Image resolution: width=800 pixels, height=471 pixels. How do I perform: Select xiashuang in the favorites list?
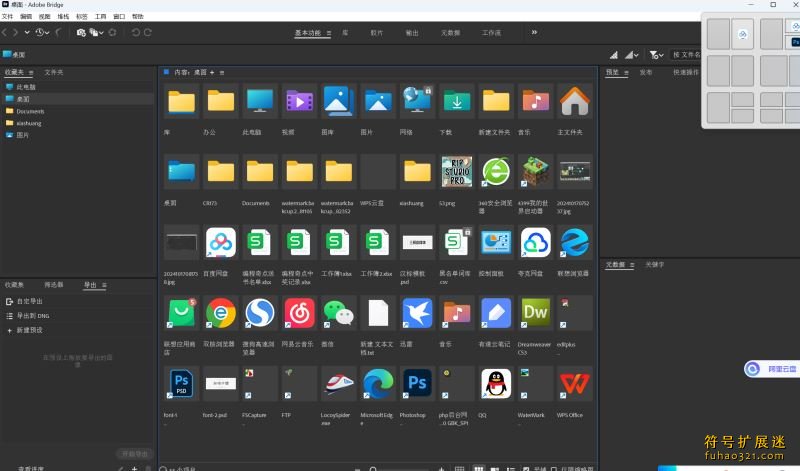pos(29,123)
